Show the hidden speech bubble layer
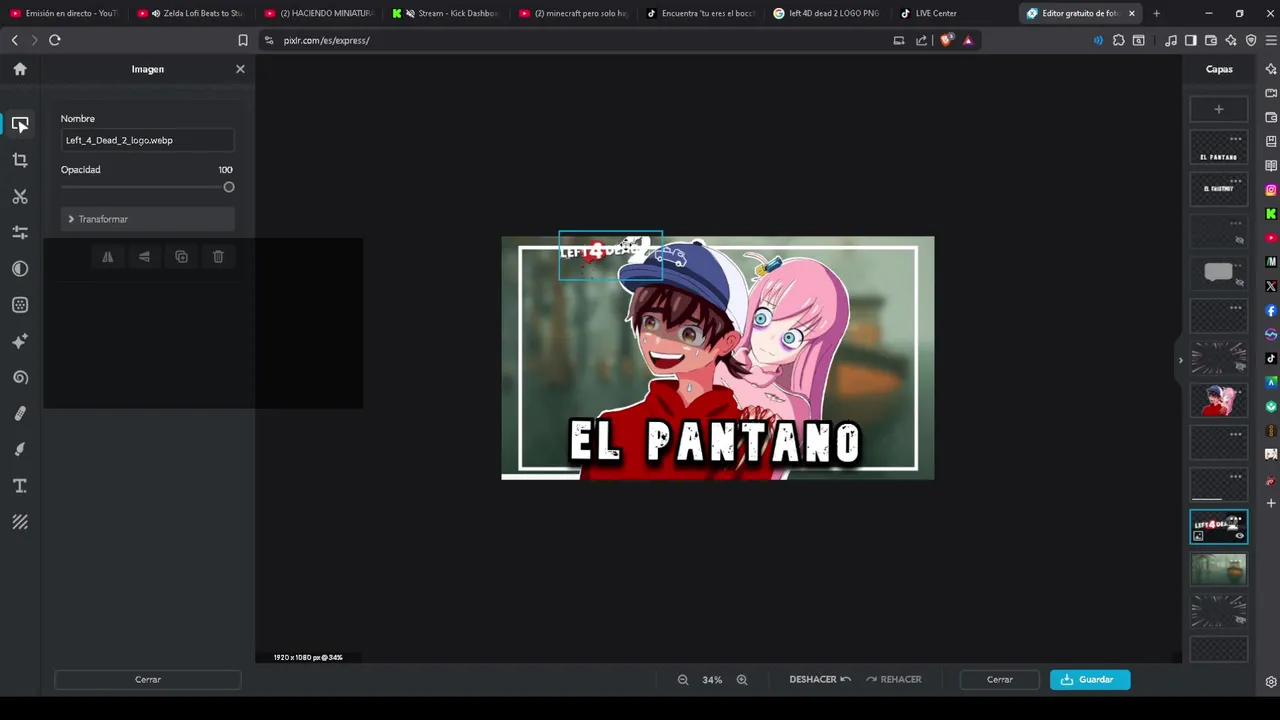The height and width of the screenshot is (720, 1280). 1239,283
